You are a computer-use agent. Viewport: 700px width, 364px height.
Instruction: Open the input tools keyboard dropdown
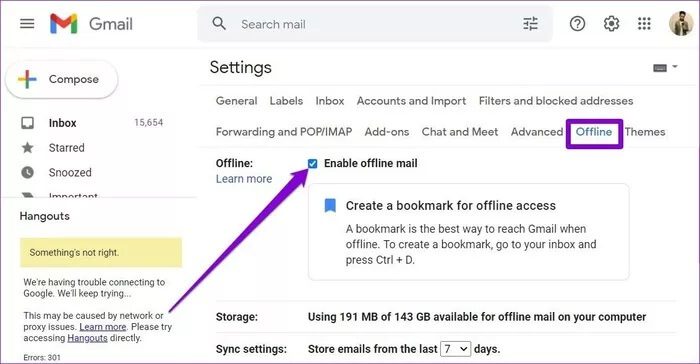(665, 67)
